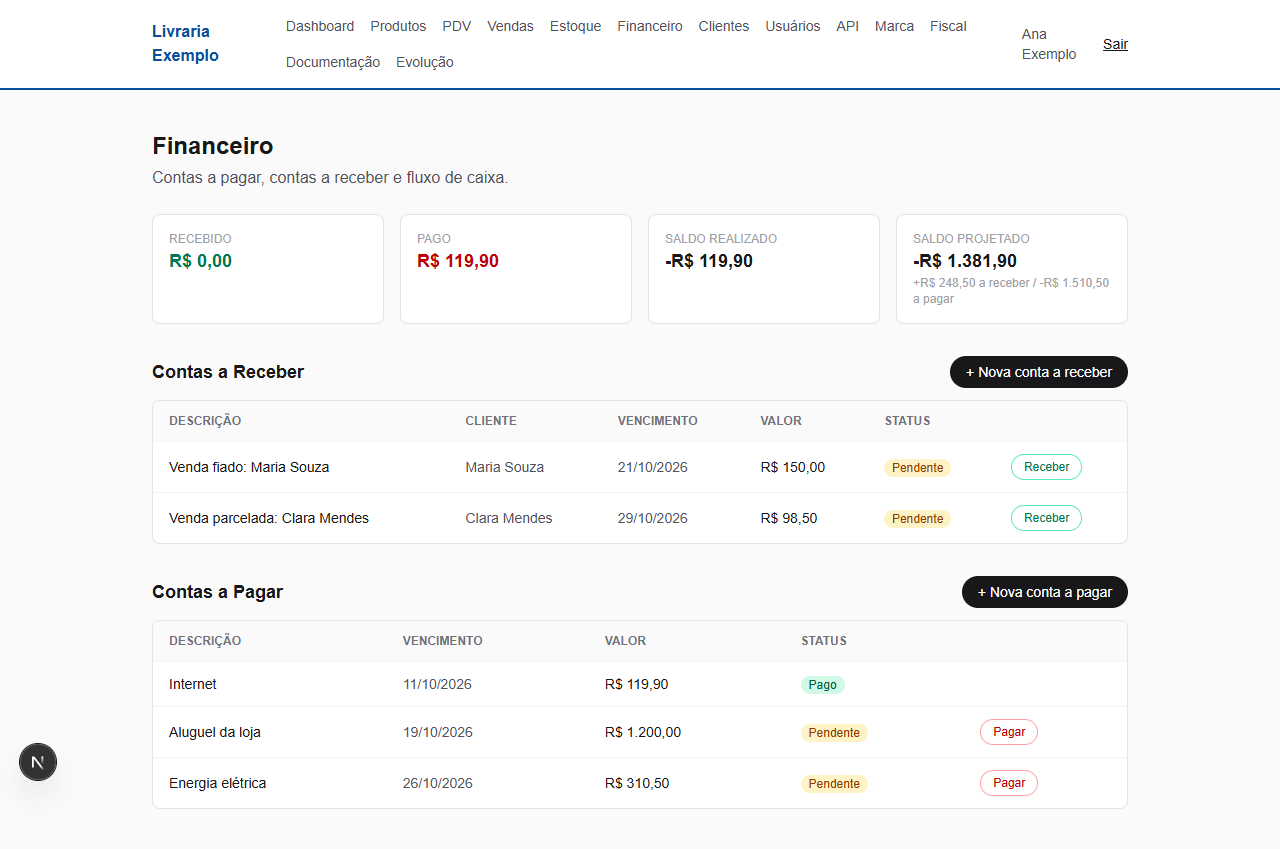The height and width of the screenshot is (849, 1280).
Task: Select Financeiro in the navigation bar
Action: tap(650, 26)
